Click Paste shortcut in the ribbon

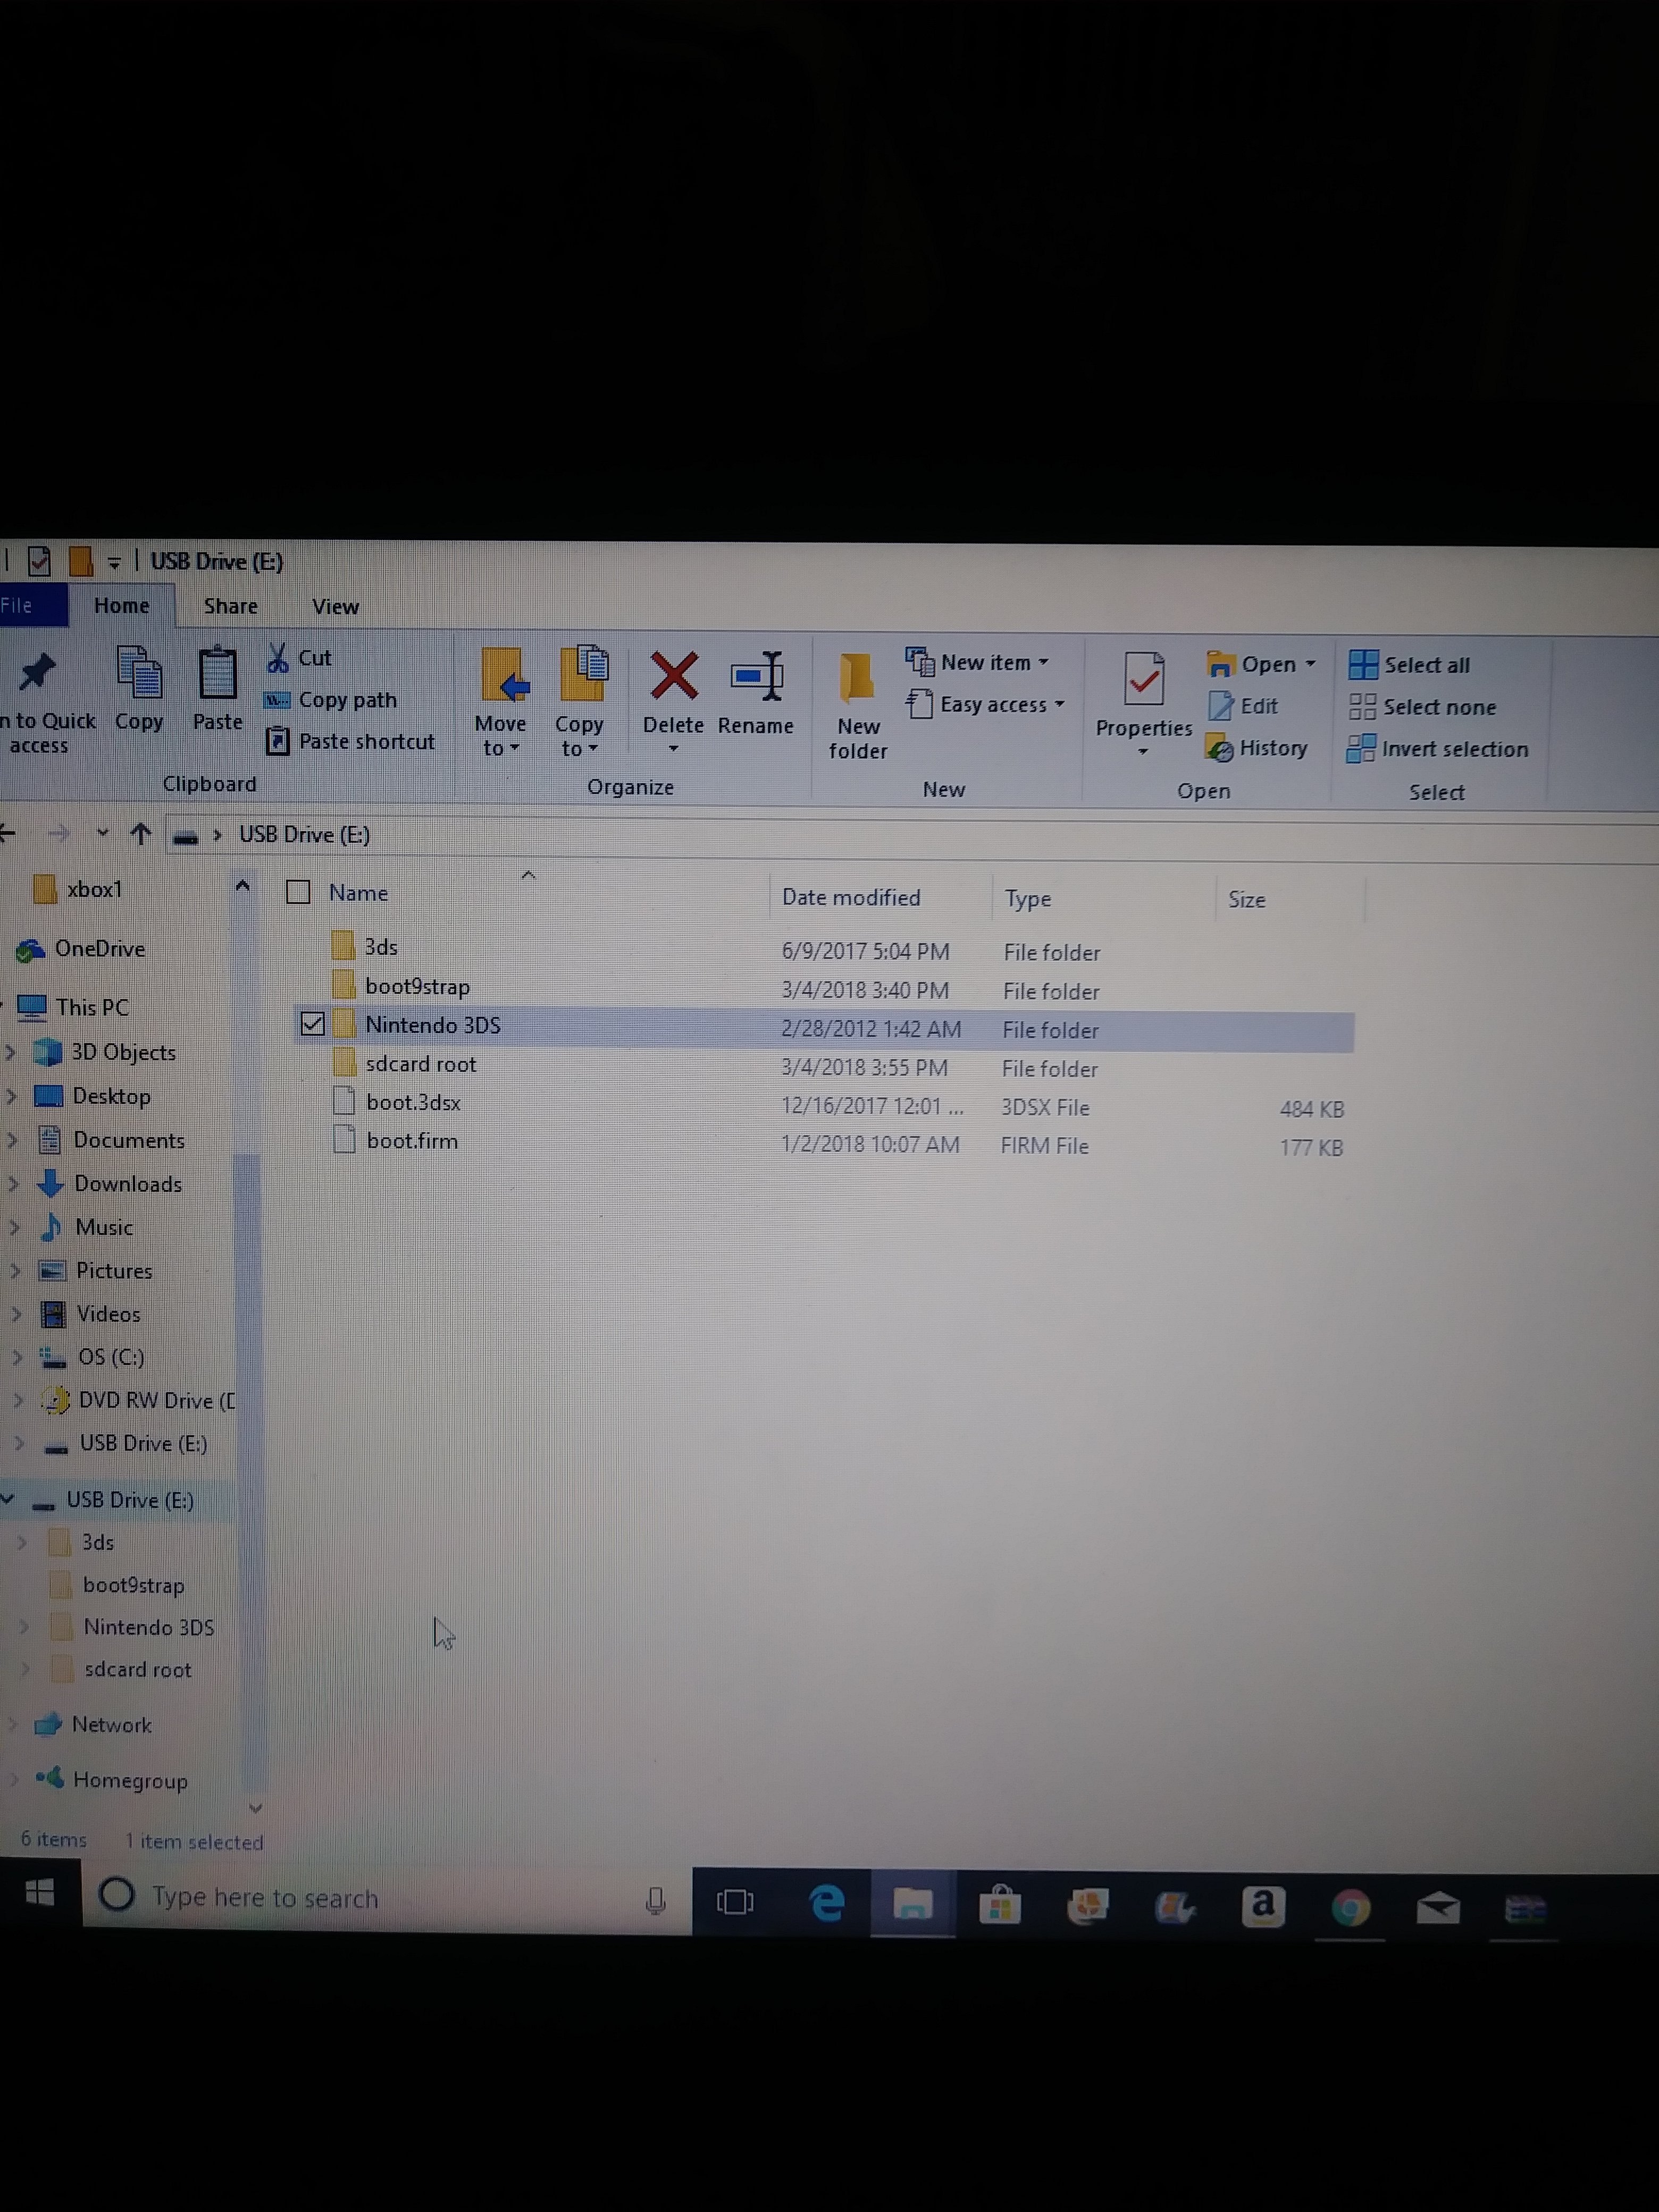[350, 741]
